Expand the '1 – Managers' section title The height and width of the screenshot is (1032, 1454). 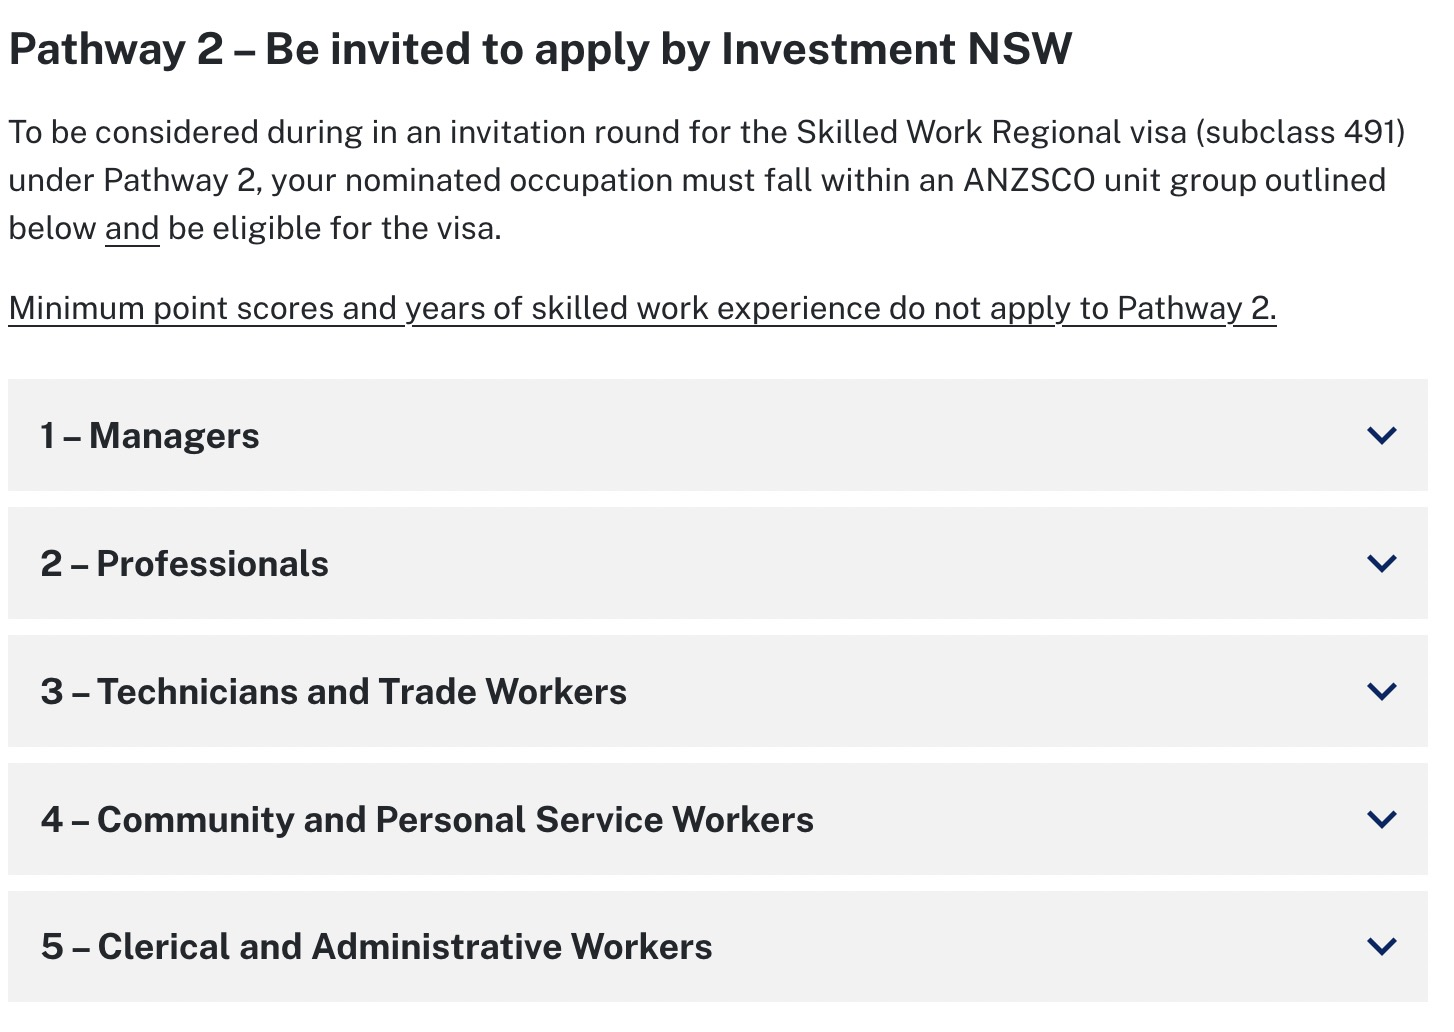tap(150, 436)
